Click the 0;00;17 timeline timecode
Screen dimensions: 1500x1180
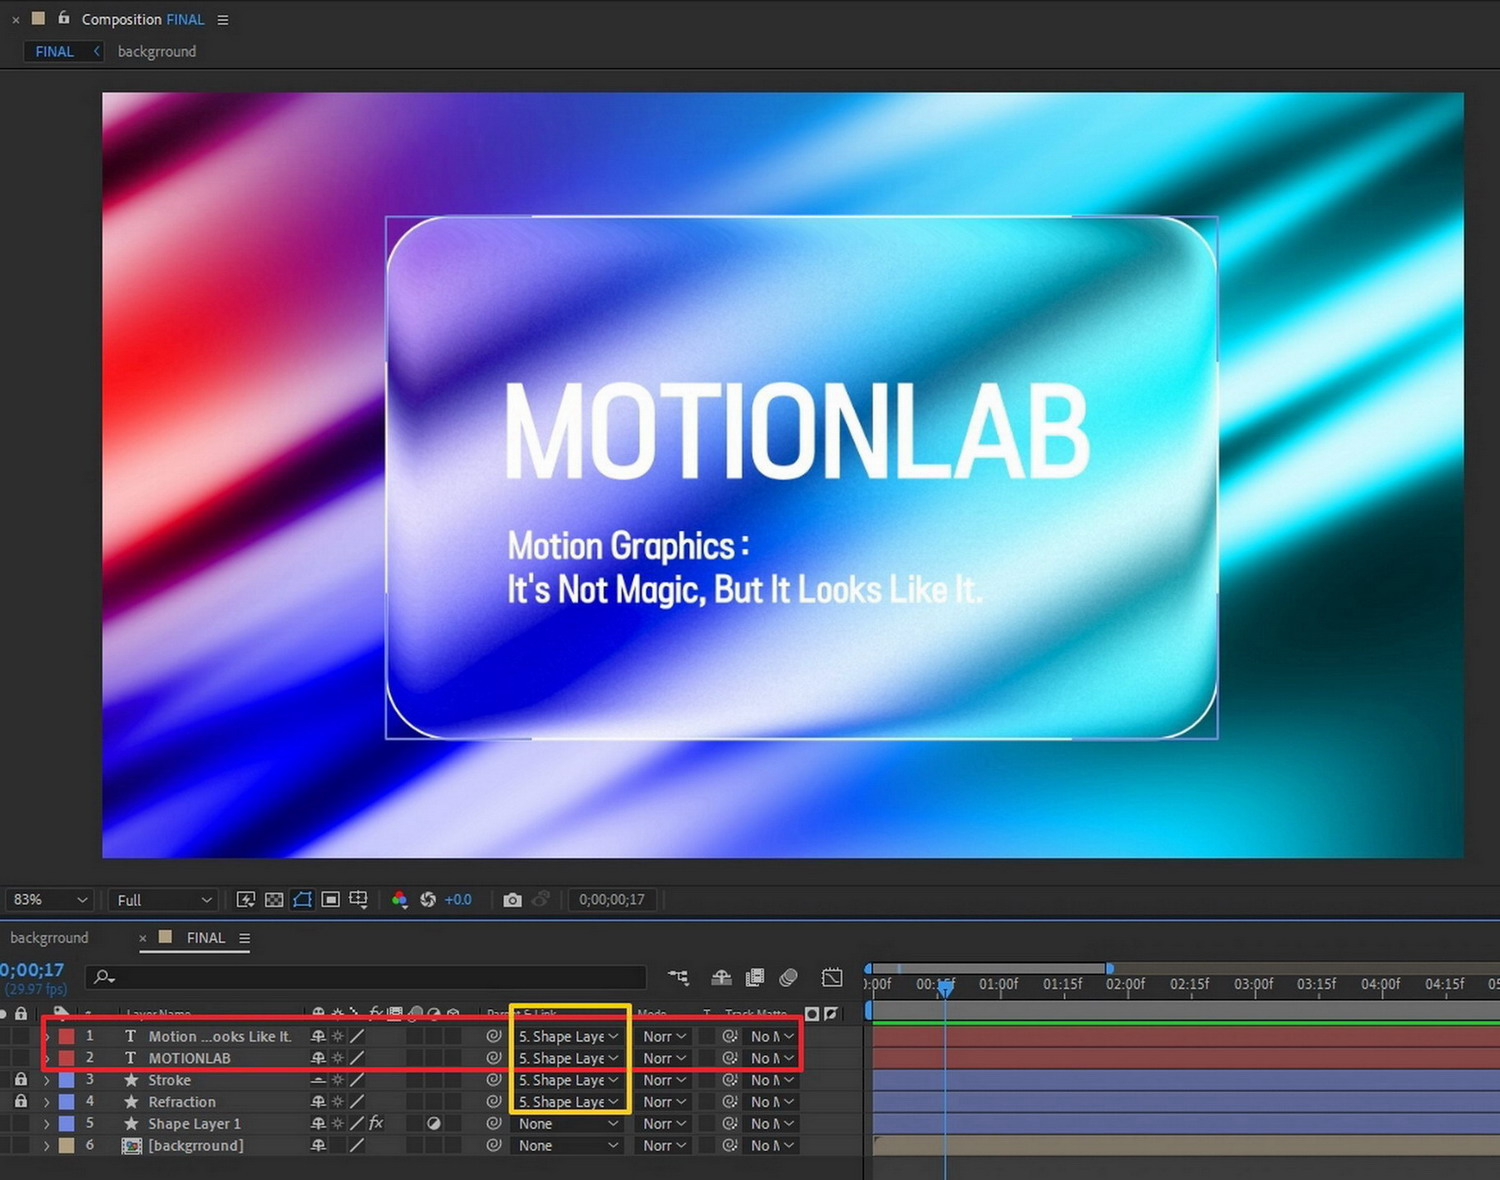coord(32,970)
